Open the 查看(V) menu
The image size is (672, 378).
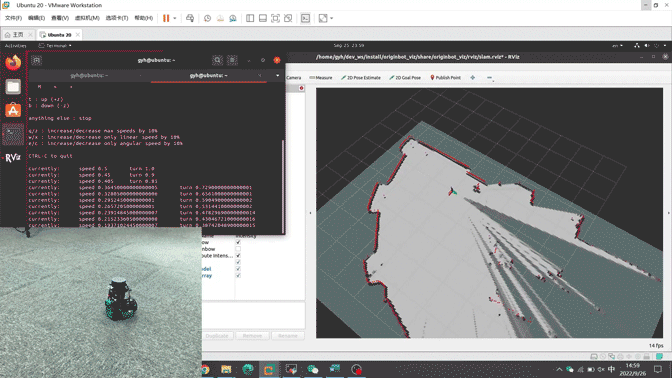click(60, 18)
